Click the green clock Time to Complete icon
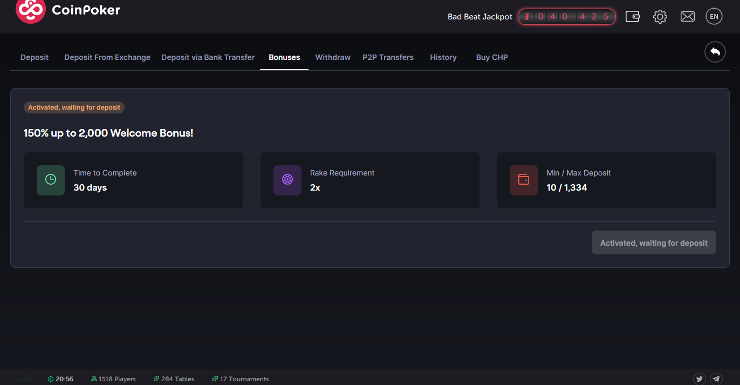Screen dimensions: 740x385 (51, 180)
